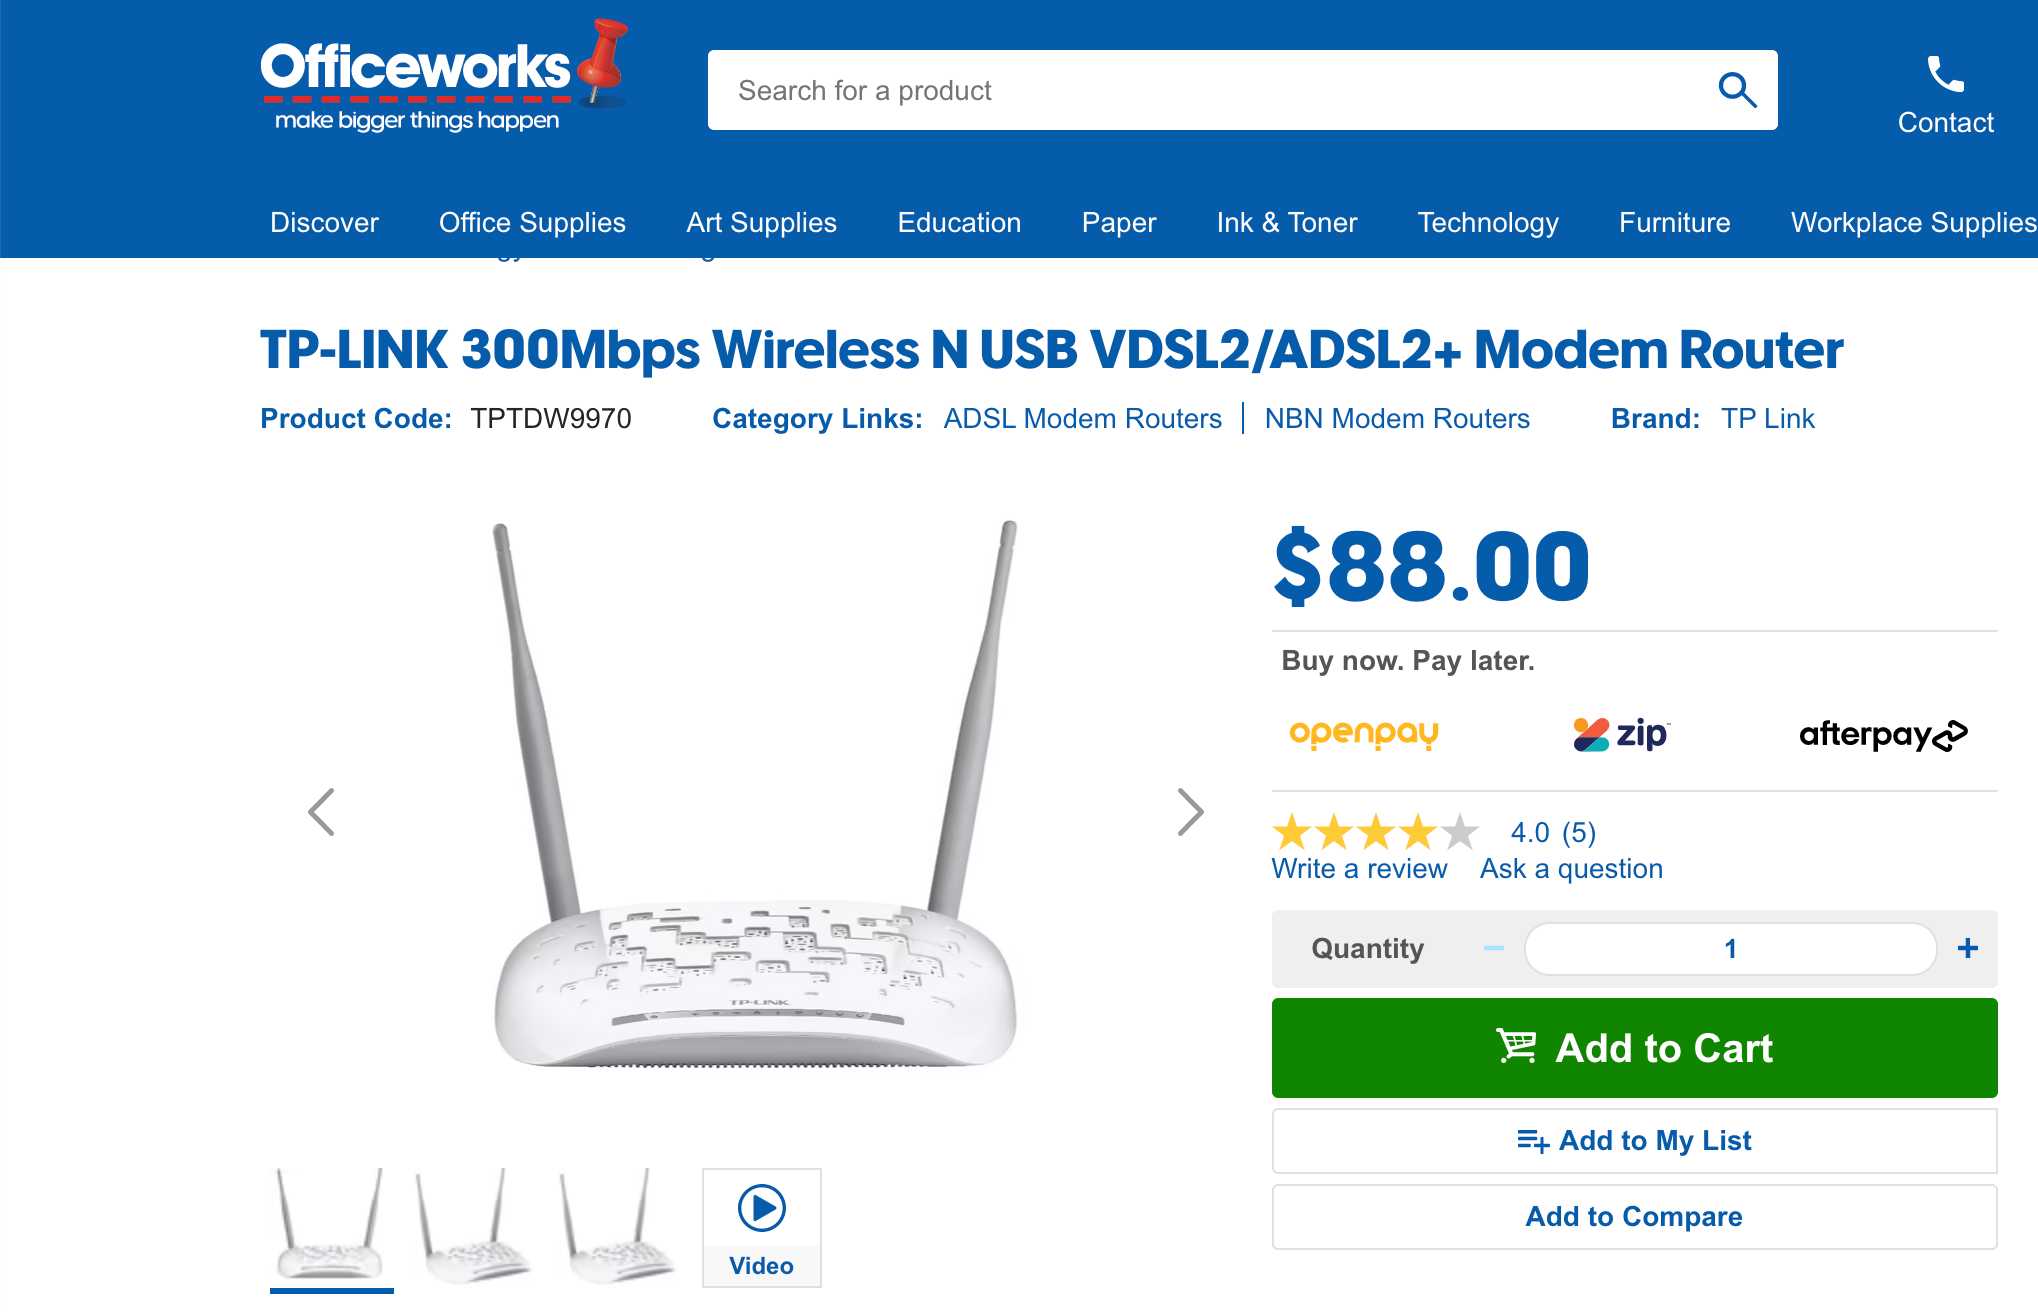The image size is (2038, 1316).
Task: Click Add to My List
Action: coord(1634,1140)
